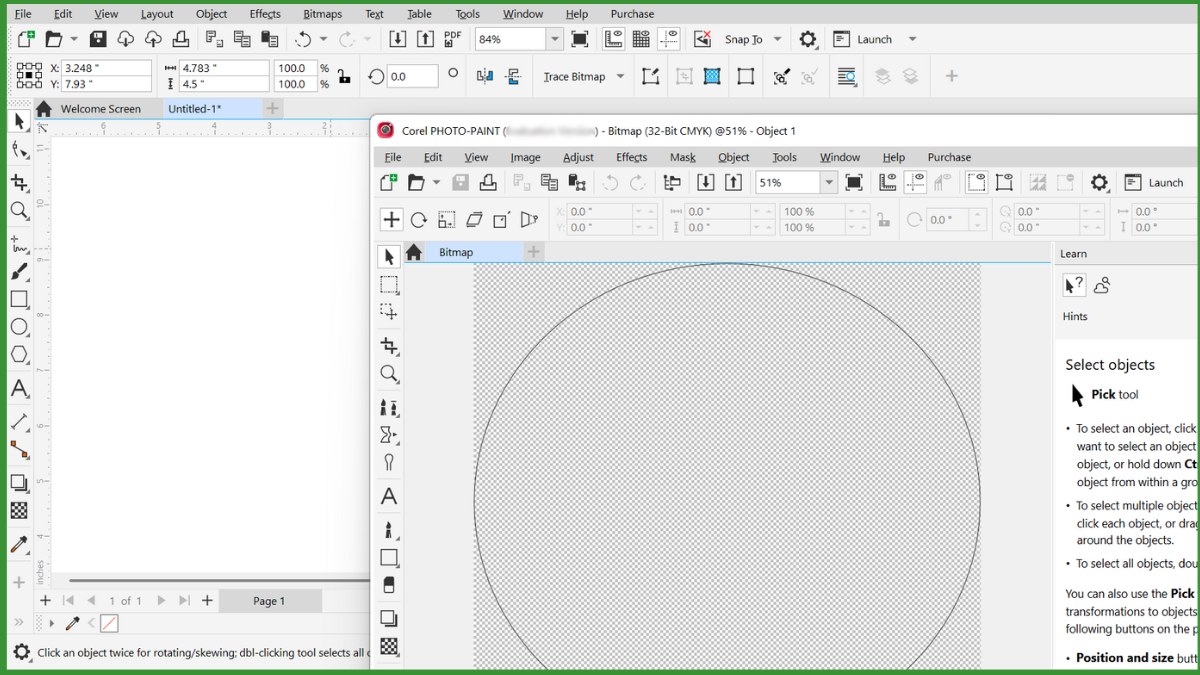Open the Mask menu in PHOTO-PAINT
The width and height of the screenshot is (1200, 675).
click(x=683, y=157)
